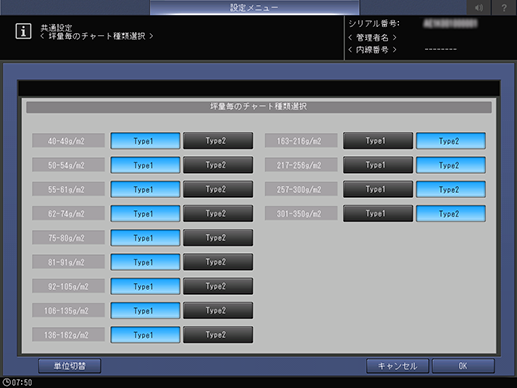Select Type1 for 81-91g/m2

coord(145,262)
